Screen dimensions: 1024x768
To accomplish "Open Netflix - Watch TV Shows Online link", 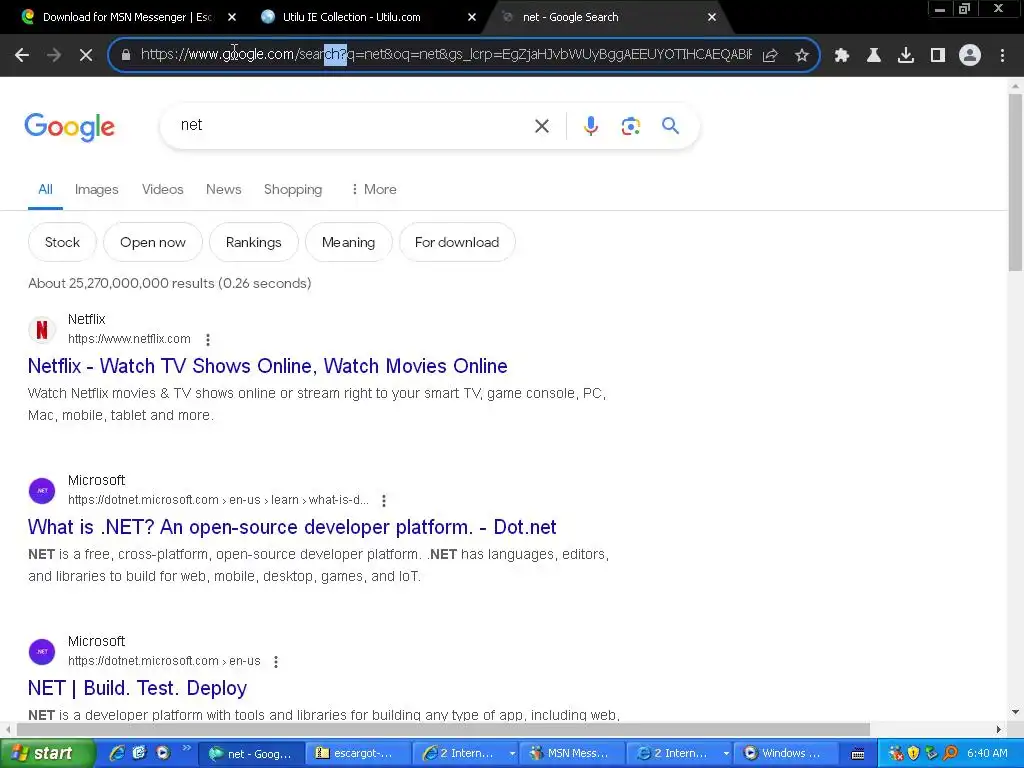I will (267, 366).
